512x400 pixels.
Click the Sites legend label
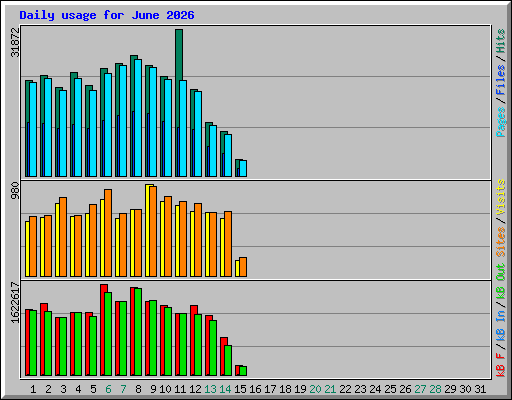[x=501, y=242]
